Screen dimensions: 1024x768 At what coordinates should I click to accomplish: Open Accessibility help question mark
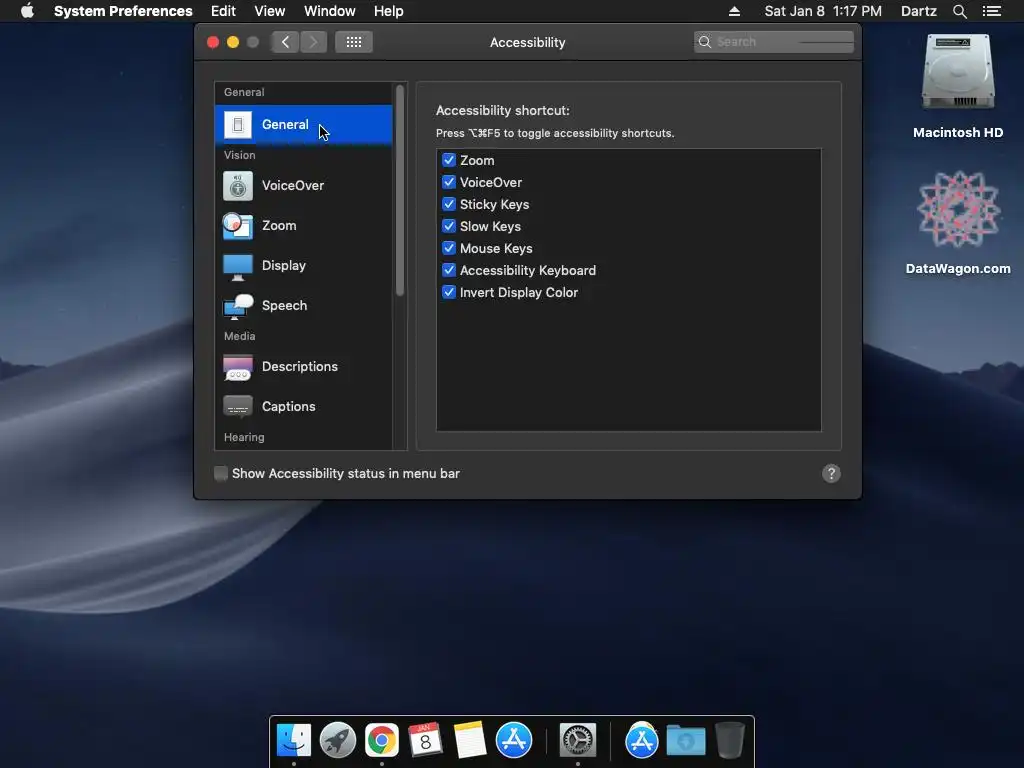coord(831,473)
